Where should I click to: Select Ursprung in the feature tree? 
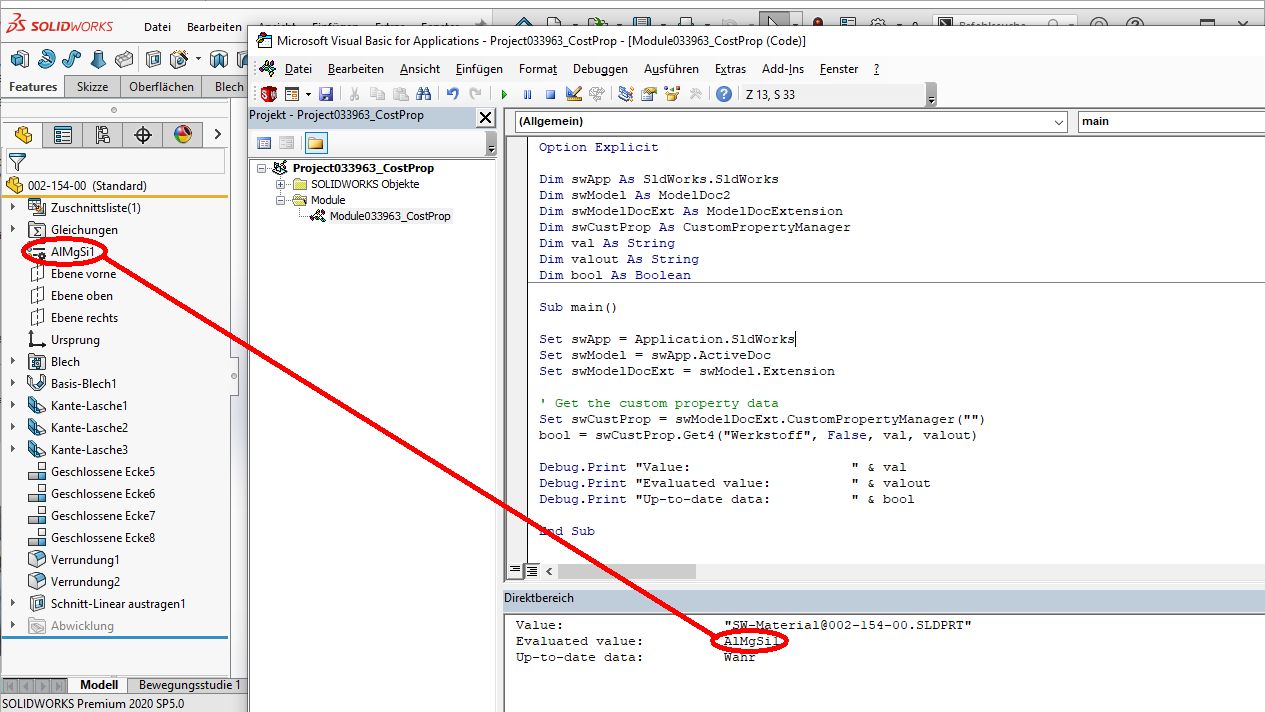[75, 339]
